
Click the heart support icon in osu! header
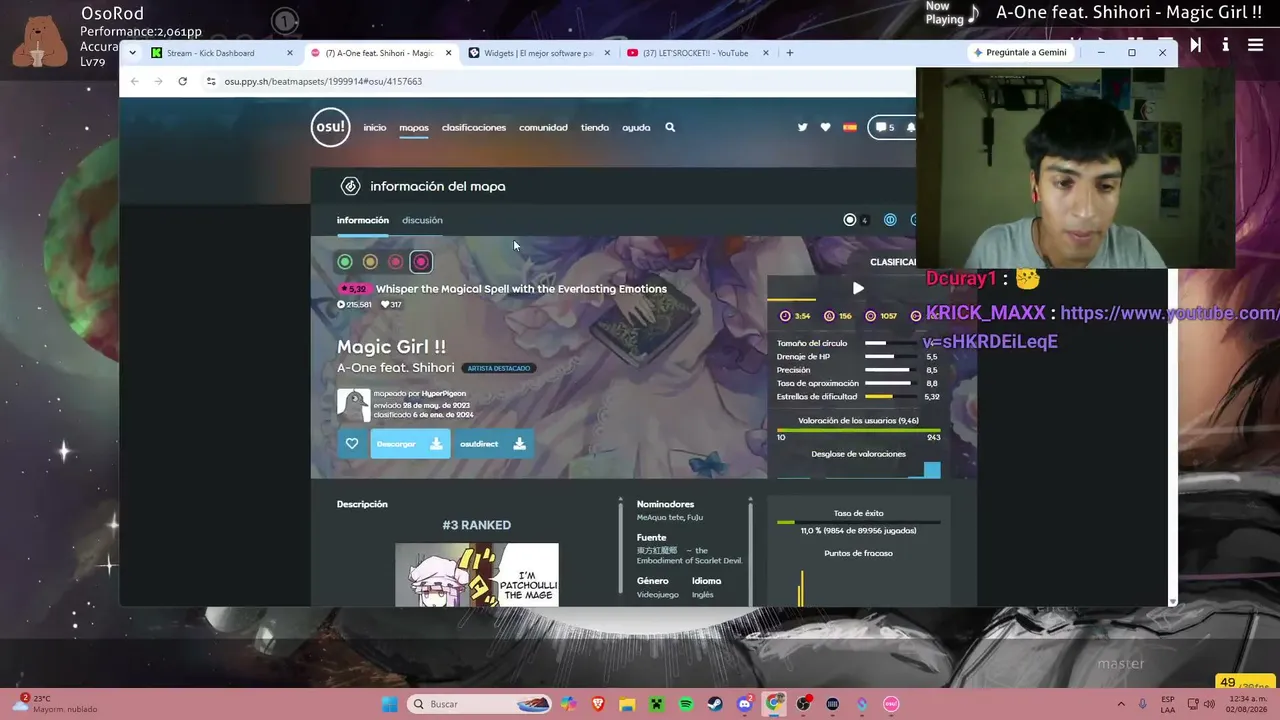tap(825, 127)
